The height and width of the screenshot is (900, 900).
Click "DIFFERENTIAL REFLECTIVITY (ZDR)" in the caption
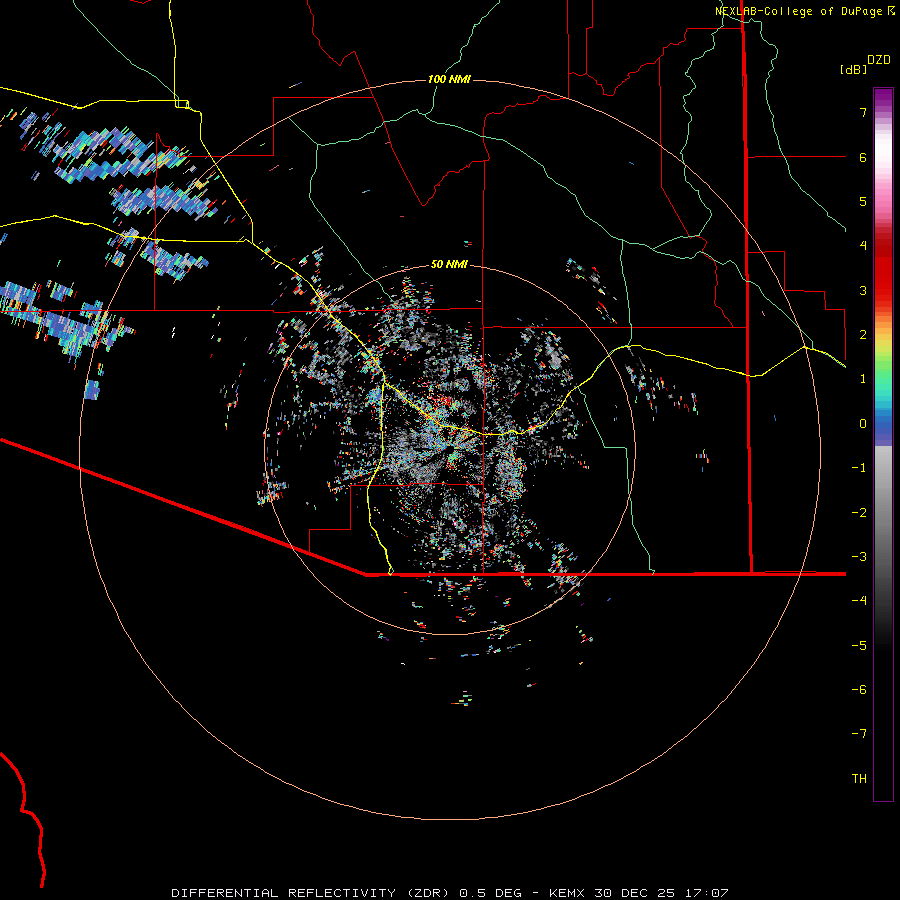point(313,893)
